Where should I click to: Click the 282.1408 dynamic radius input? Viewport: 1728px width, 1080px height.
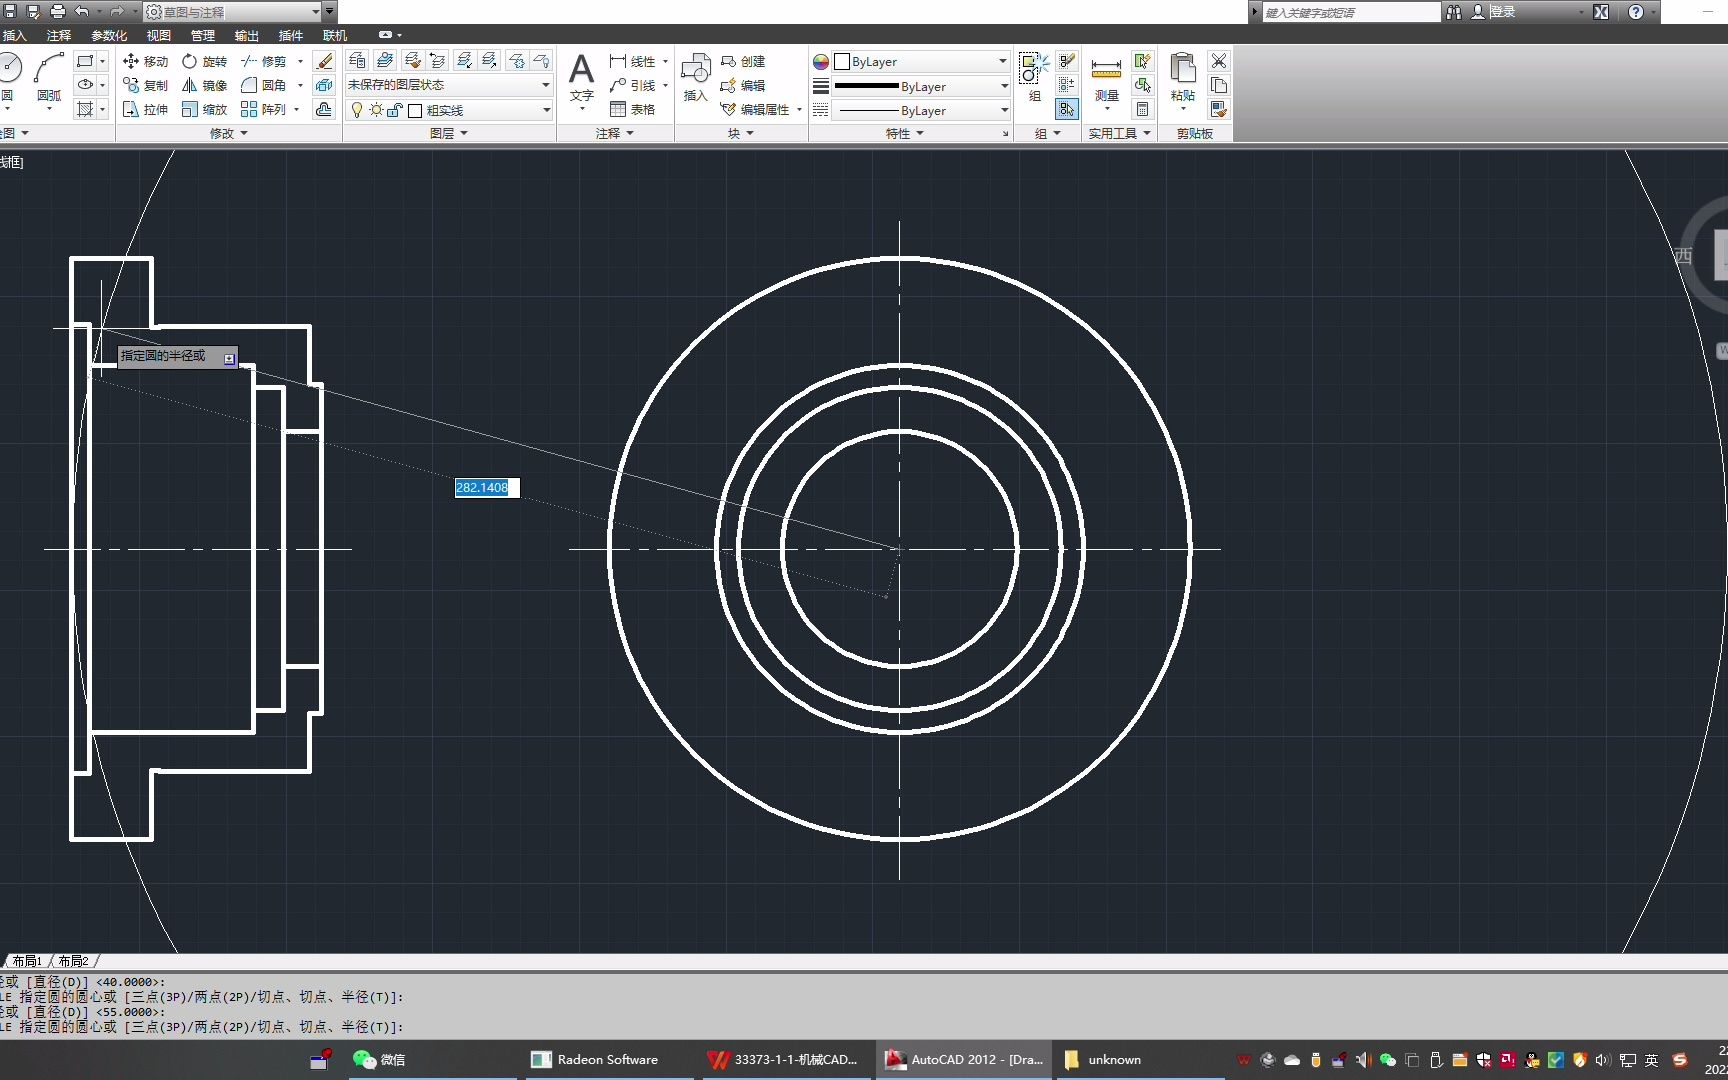coord(487,488)
